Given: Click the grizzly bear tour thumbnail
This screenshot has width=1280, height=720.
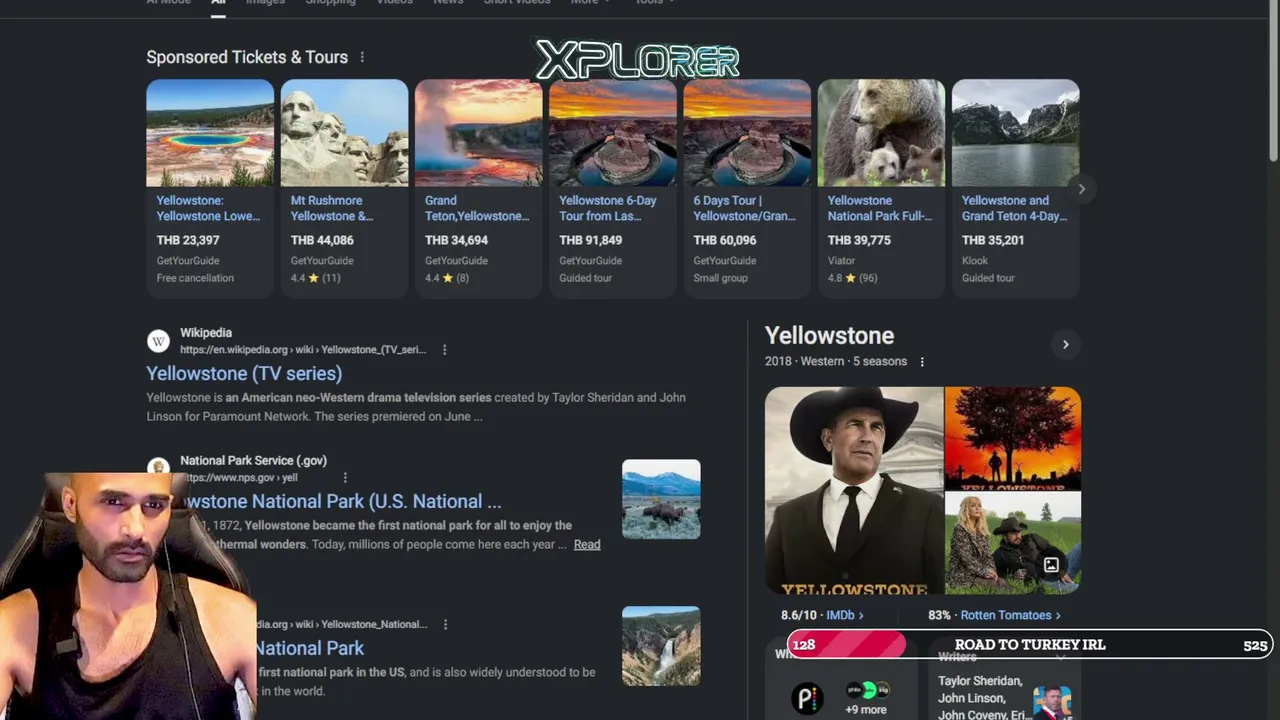Looking at the screenshot, I should (x=881, y=133).
